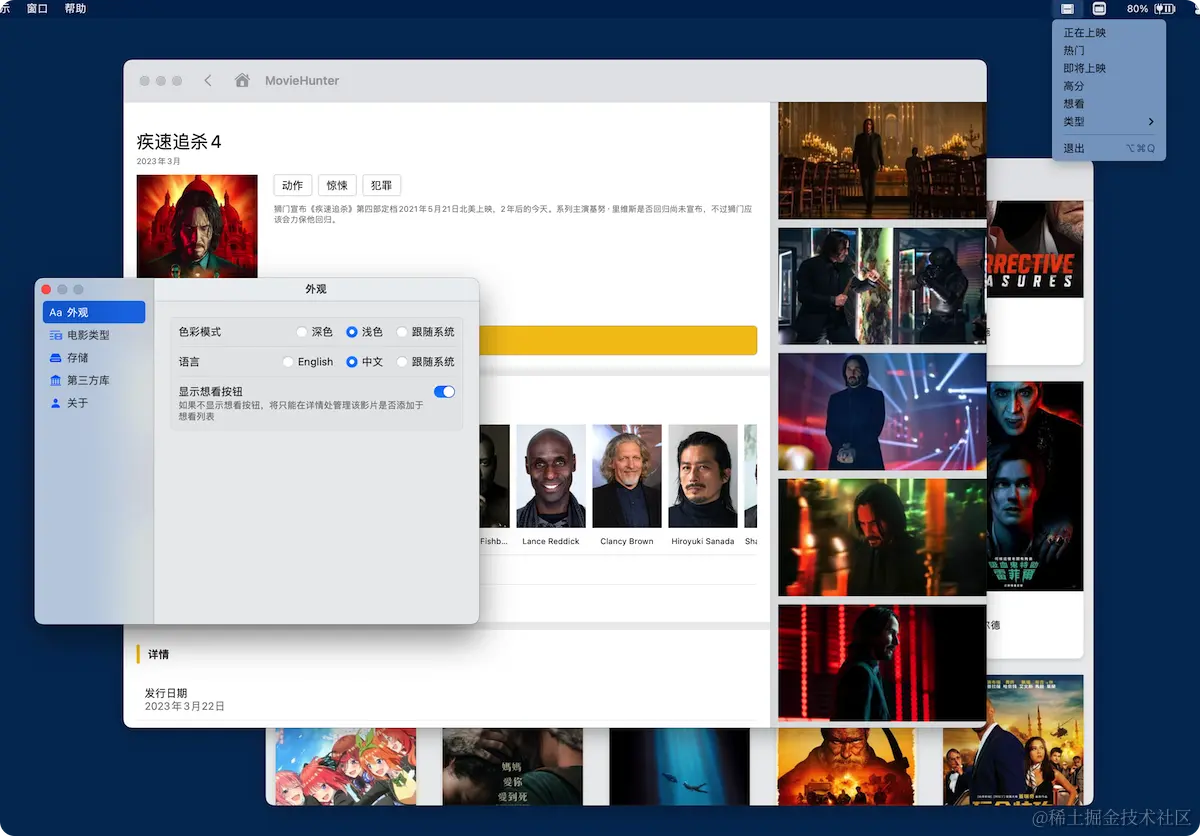Open Clancy Brown's cast photo
Image resolution: width=1200 pixels, height=836 pixels.
[x=627, y=476]
